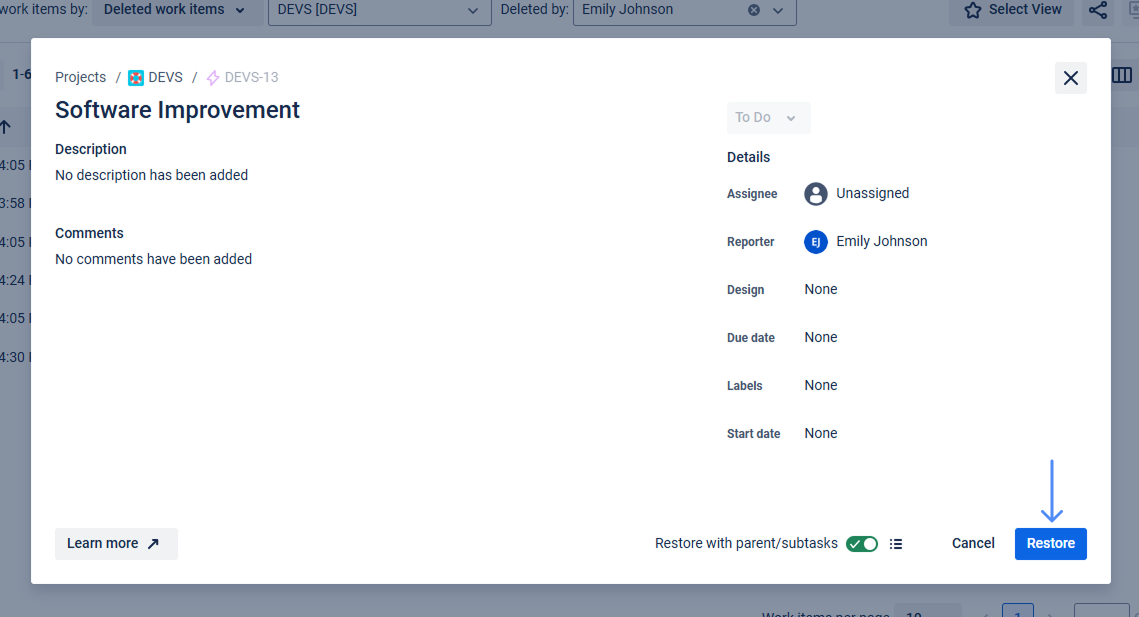Click the DEVS project icon in breadcrumb

[x=136, y=78]
